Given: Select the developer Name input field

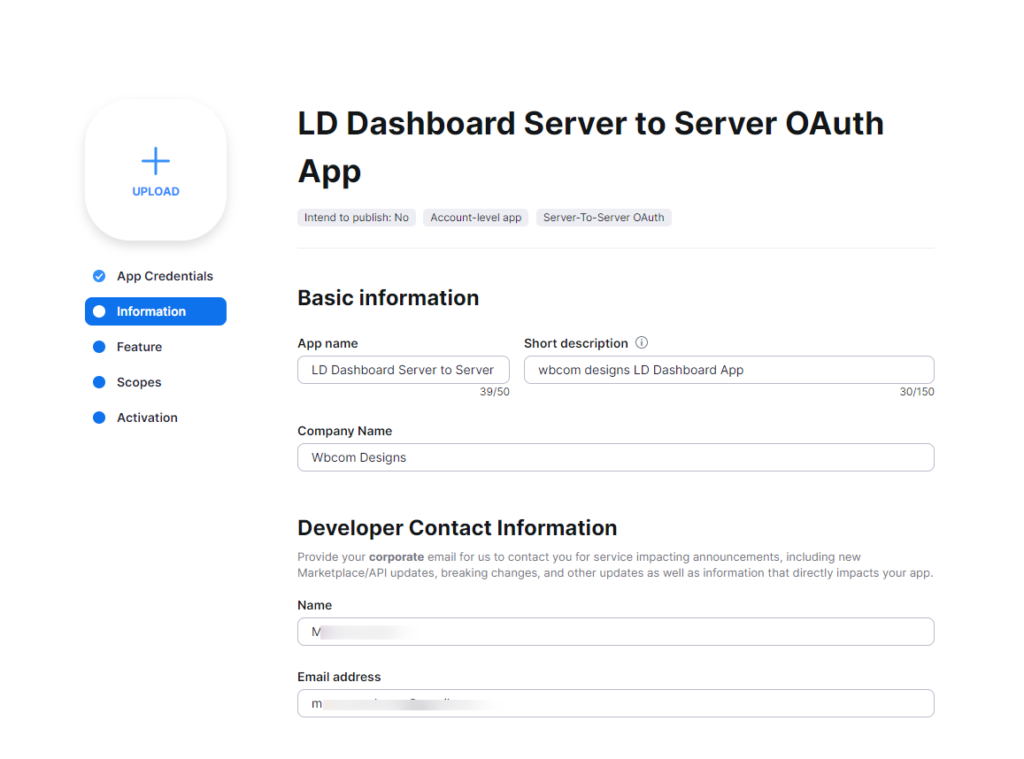Looking at the screenshot, I should tap(615, 632).
